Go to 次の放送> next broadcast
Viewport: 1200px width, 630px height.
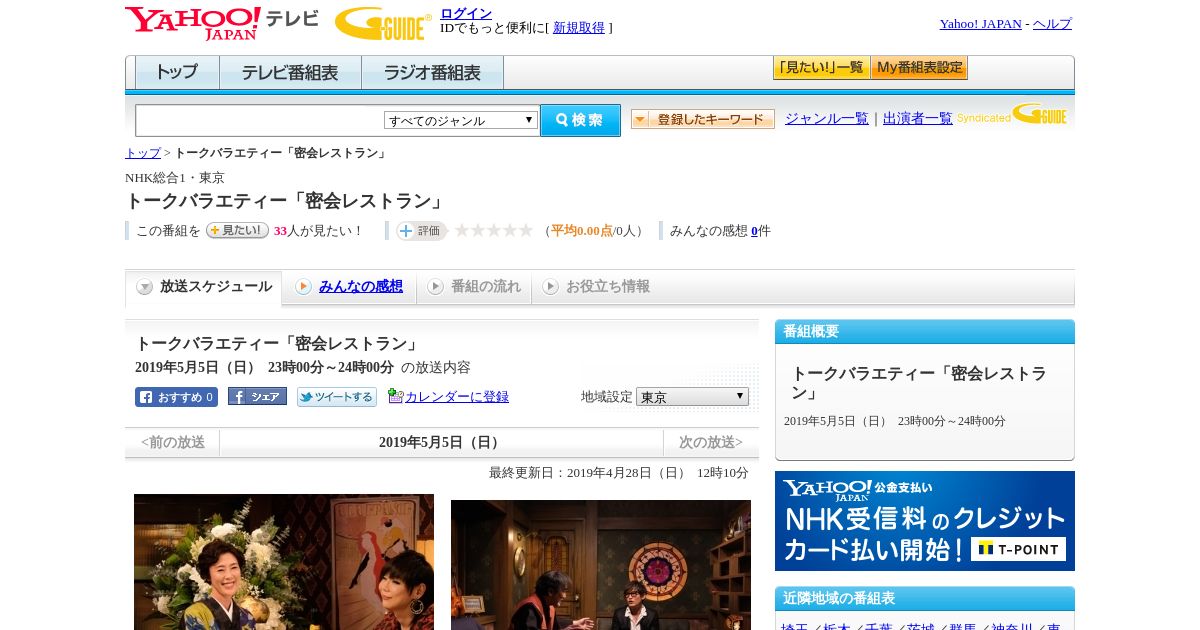point(711,442)
